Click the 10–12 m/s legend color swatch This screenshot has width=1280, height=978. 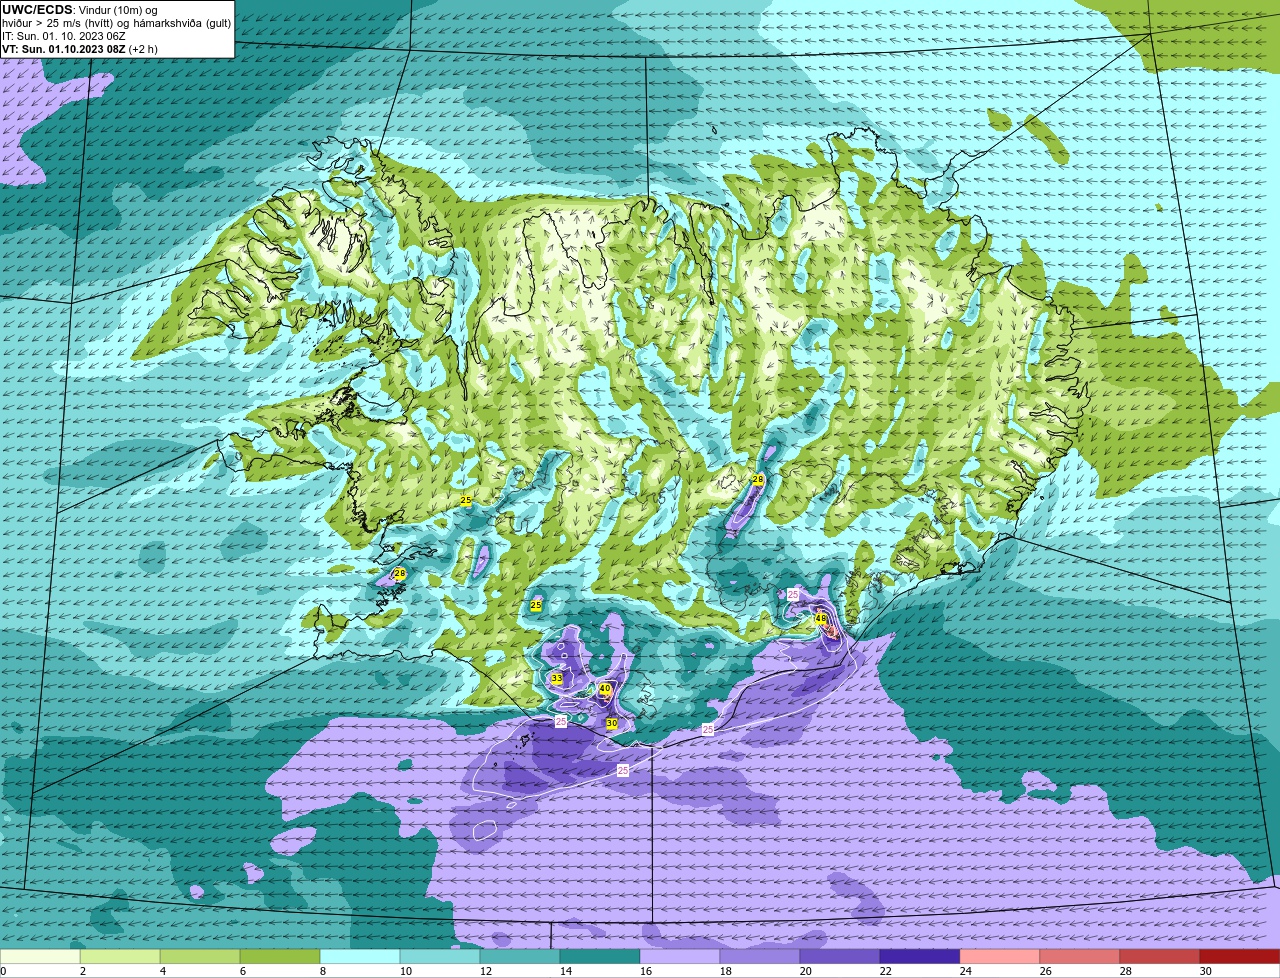(440, 957)
